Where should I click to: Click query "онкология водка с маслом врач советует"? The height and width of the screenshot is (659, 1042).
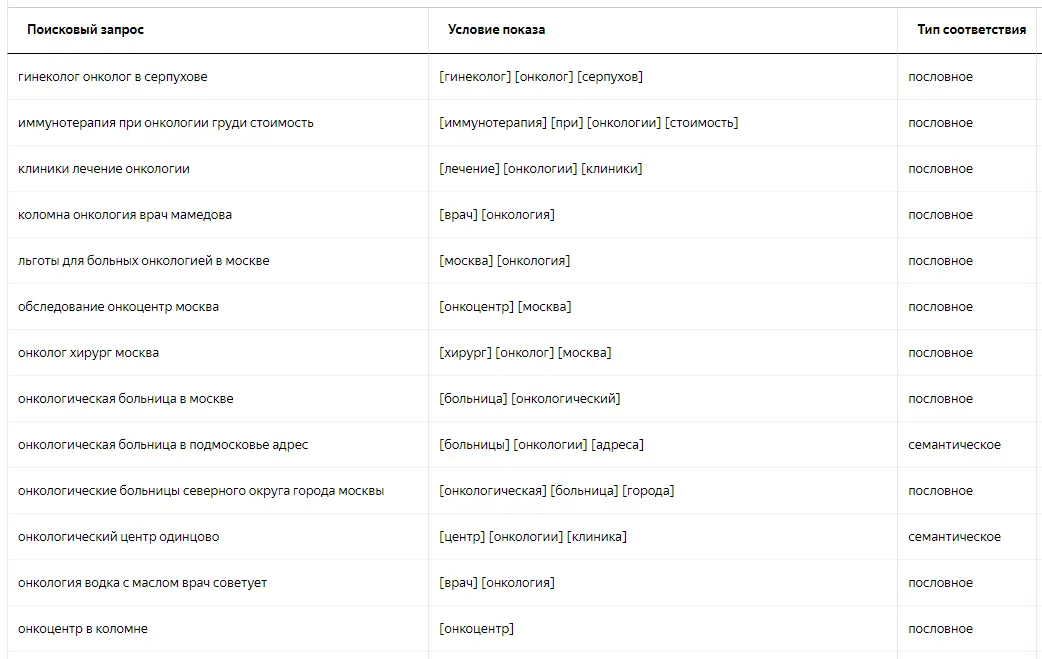pyautogui.click(x=143, y=583)
